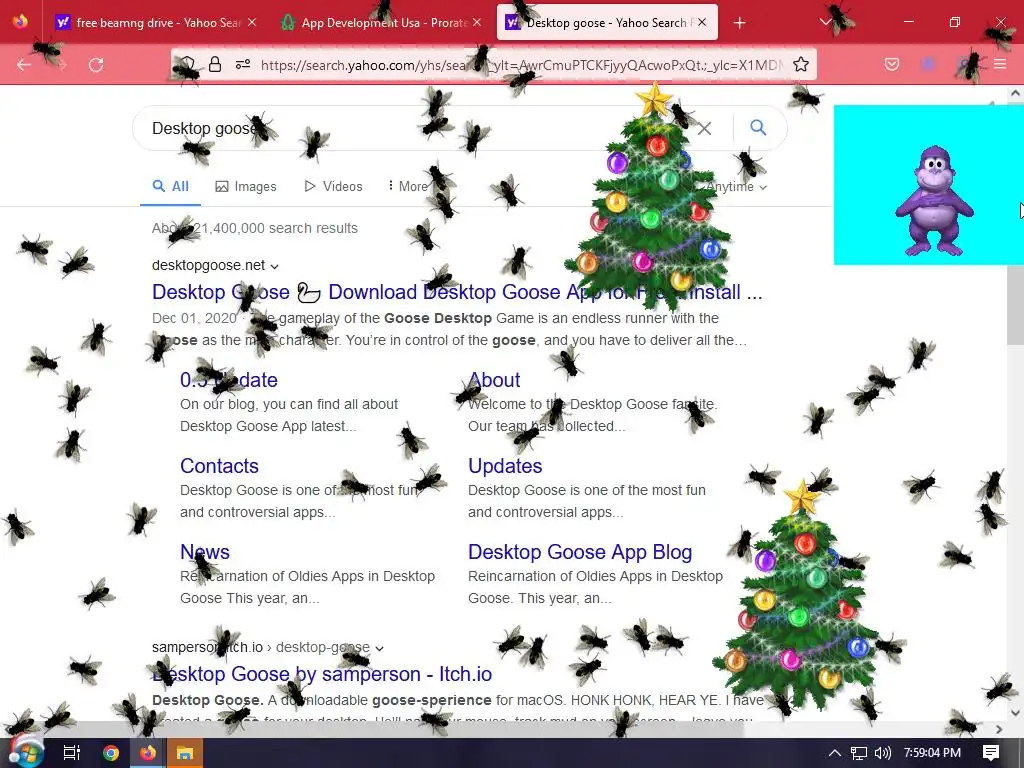Open the volume tray icon
Screen dimensions: 1024x768
882,753
